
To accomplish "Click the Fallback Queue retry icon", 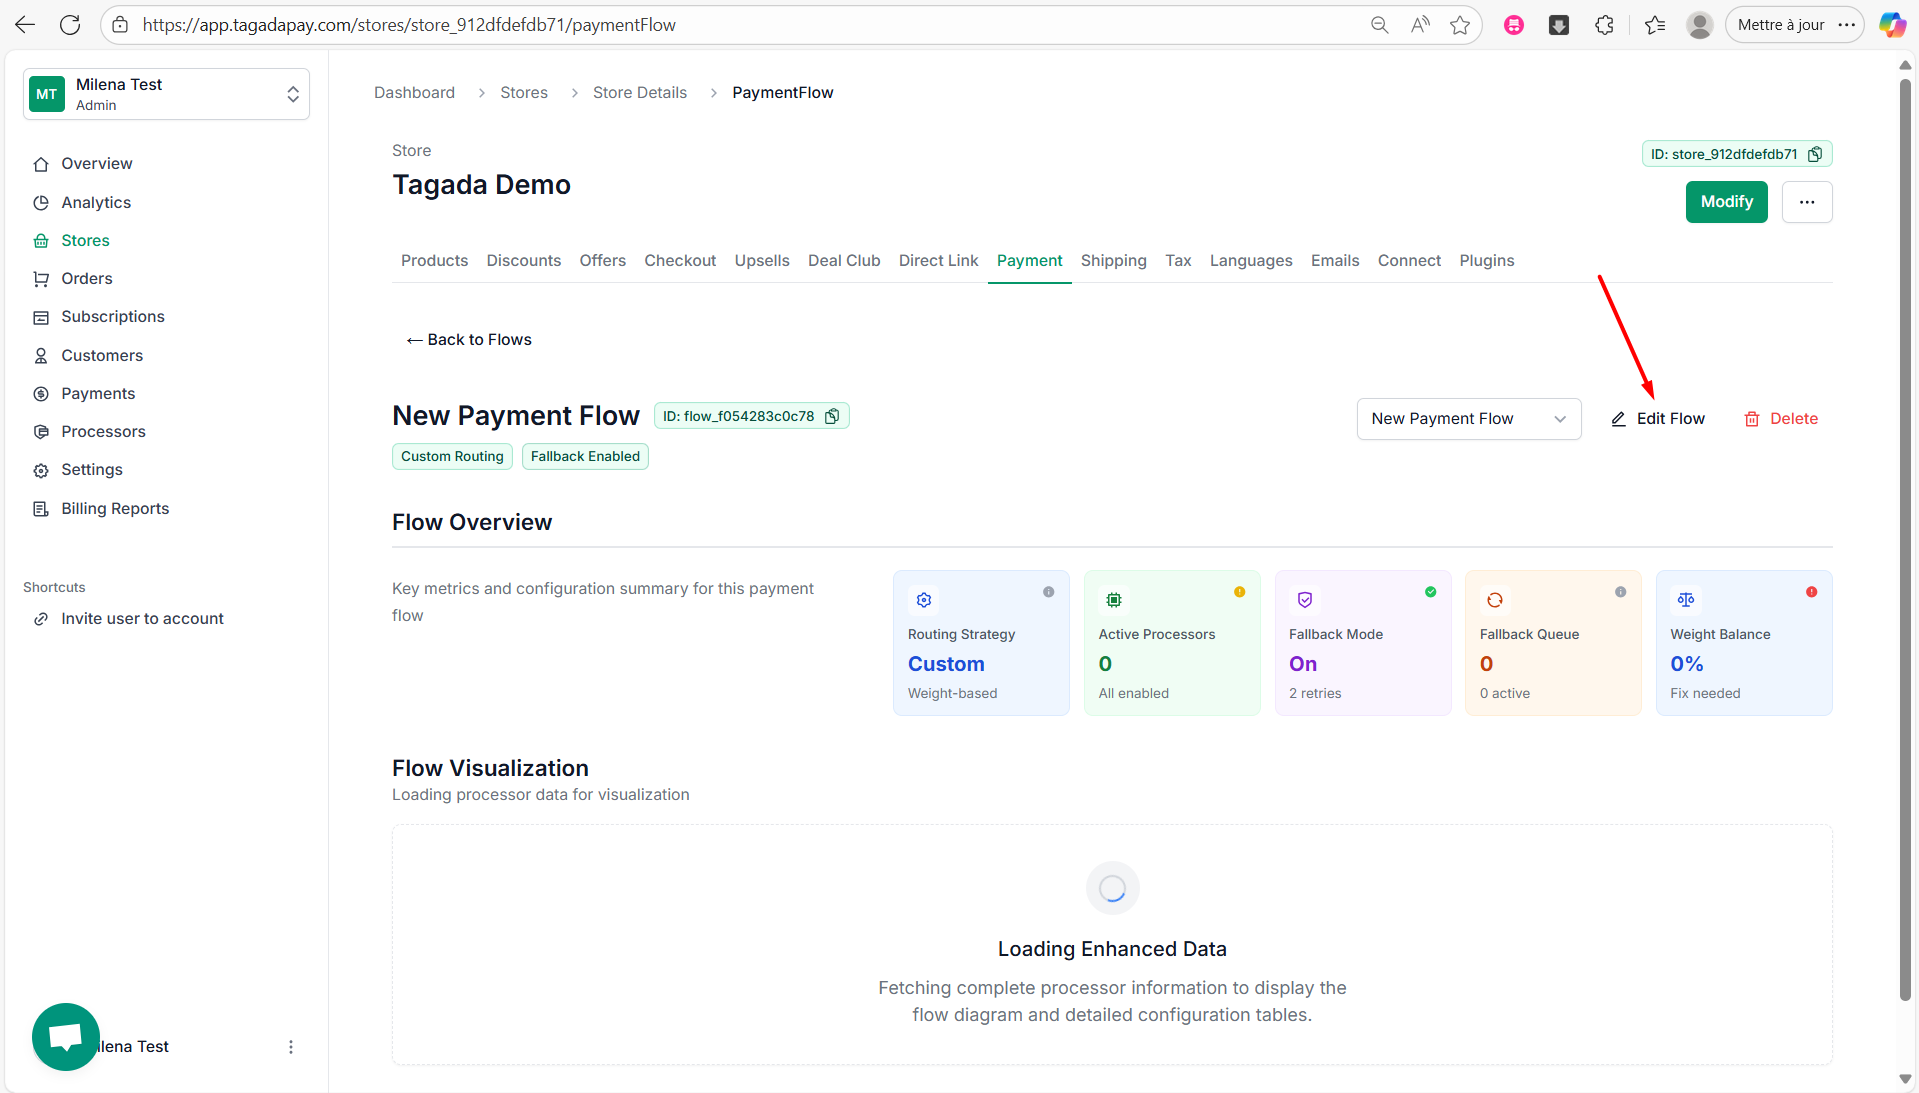I will click(1495, 600).
